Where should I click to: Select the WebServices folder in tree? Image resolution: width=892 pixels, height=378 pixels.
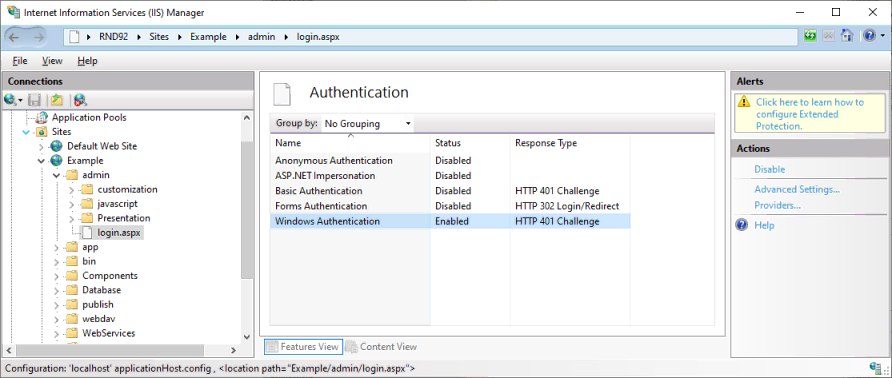point(109,333)
